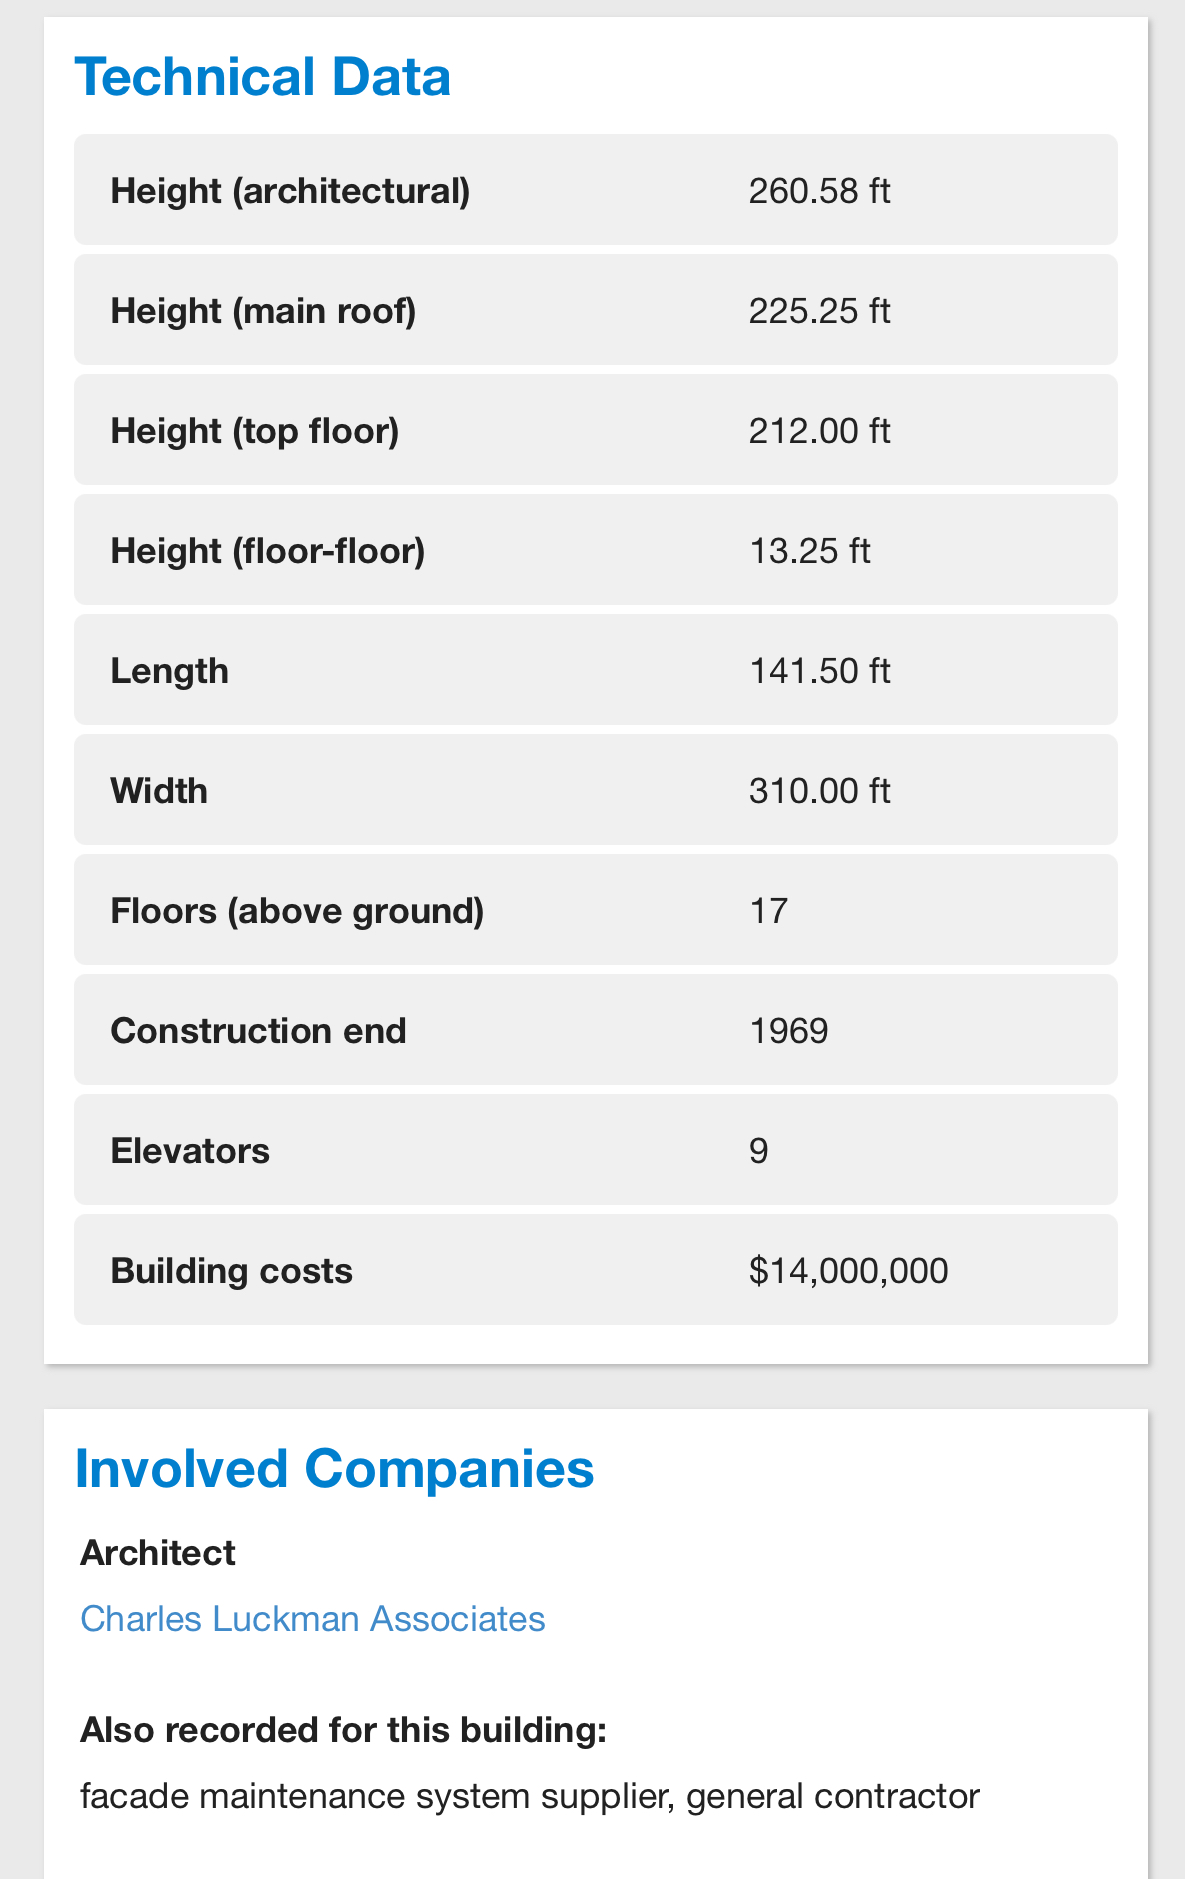The image size is (1185, 1879).
Task: Open the Charles Luckman Associates link
Action: coord(312,1618)
